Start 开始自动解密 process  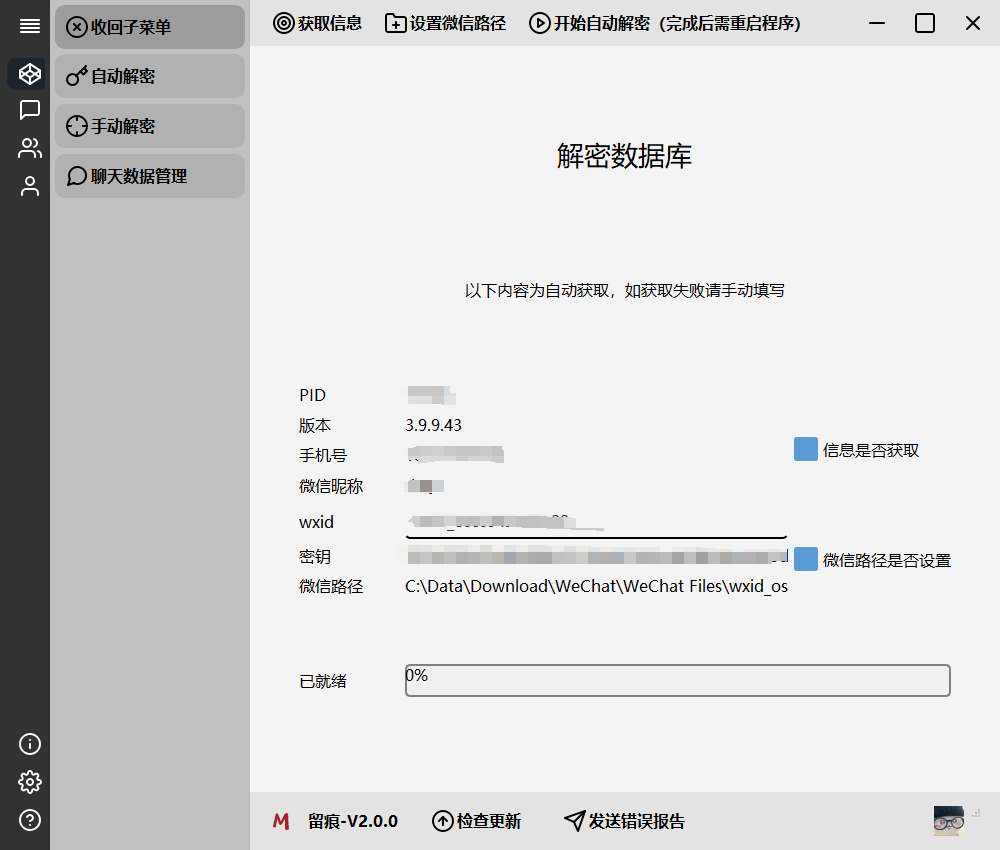coord(665,24)
